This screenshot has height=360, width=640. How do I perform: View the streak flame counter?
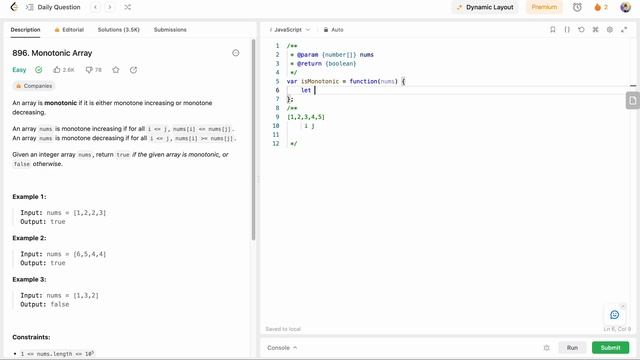coord(601,7)
